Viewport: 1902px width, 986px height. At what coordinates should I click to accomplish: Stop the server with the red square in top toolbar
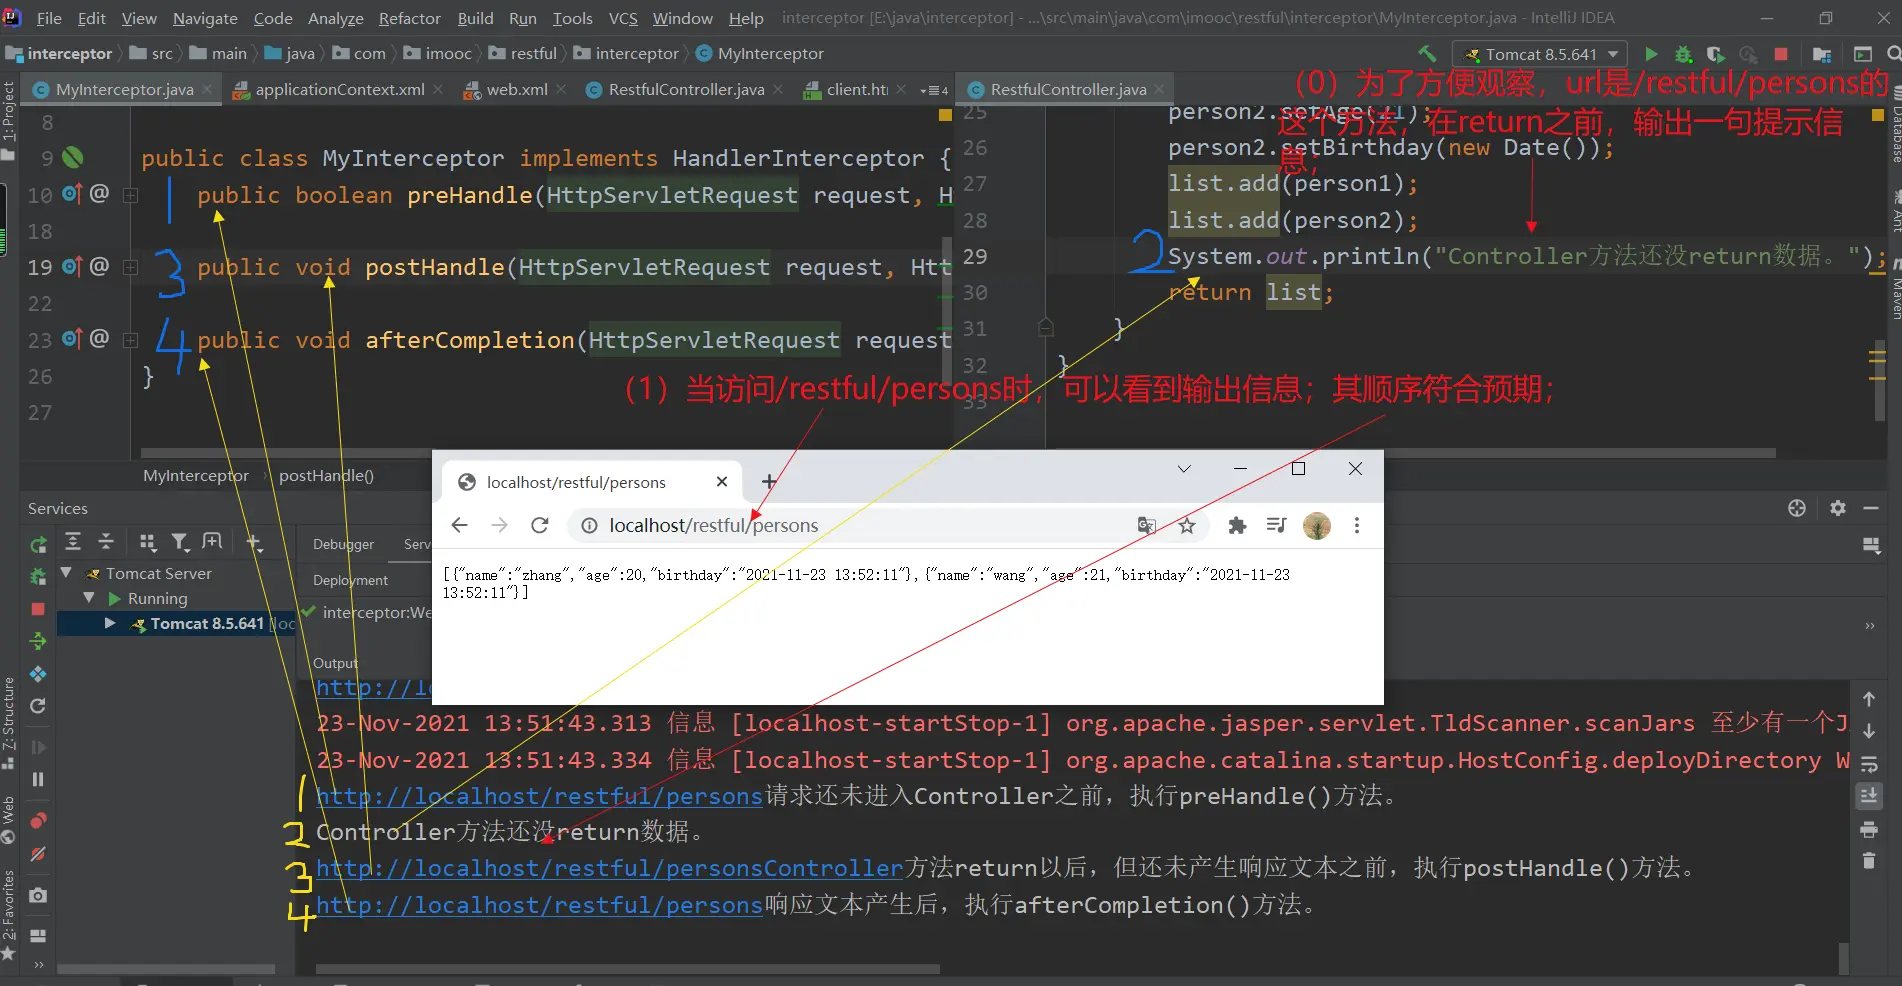(1780, 54)
